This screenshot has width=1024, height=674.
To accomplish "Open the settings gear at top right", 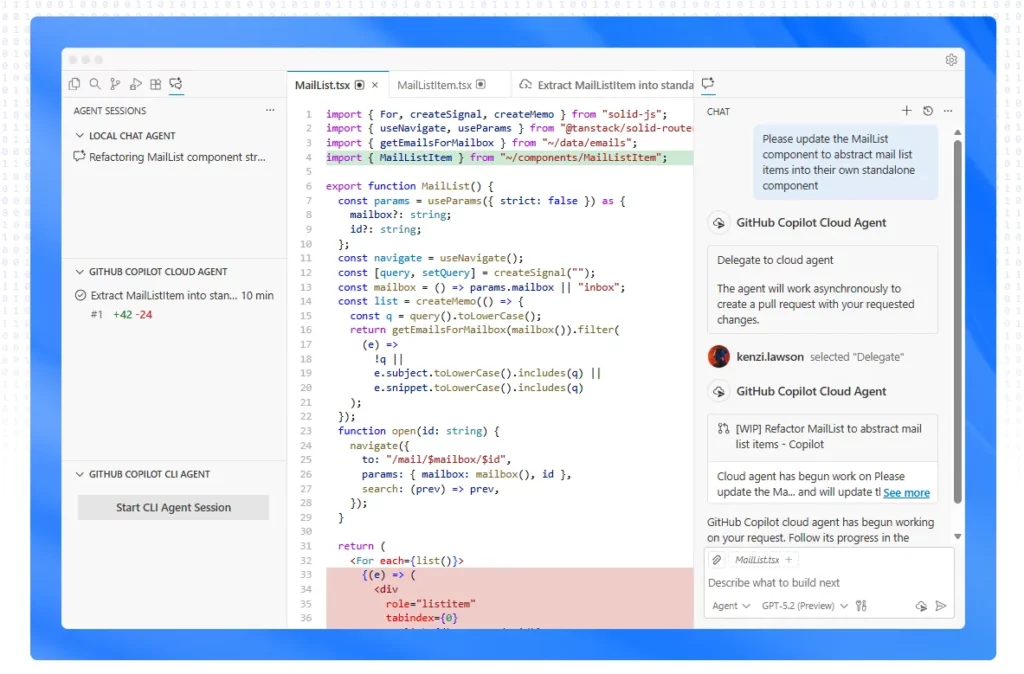I will tap(951, 59).
